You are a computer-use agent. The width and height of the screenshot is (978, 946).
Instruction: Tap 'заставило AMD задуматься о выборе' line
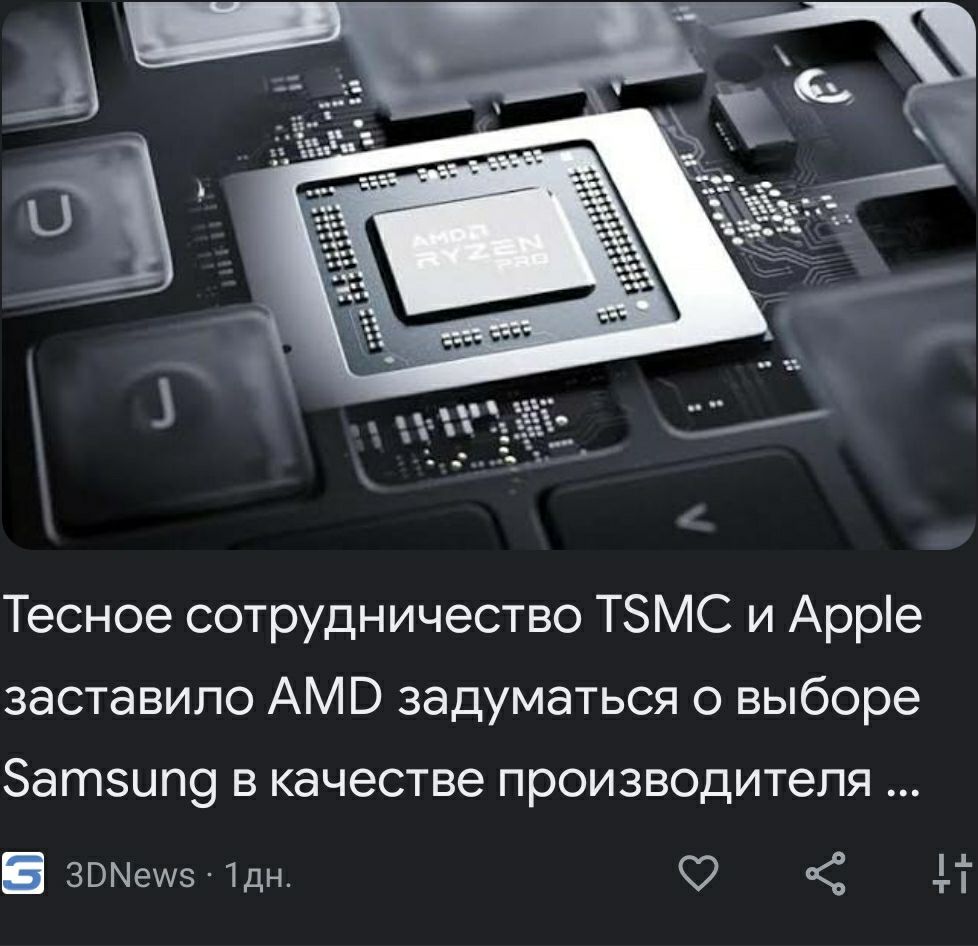(x=462, y=697)
